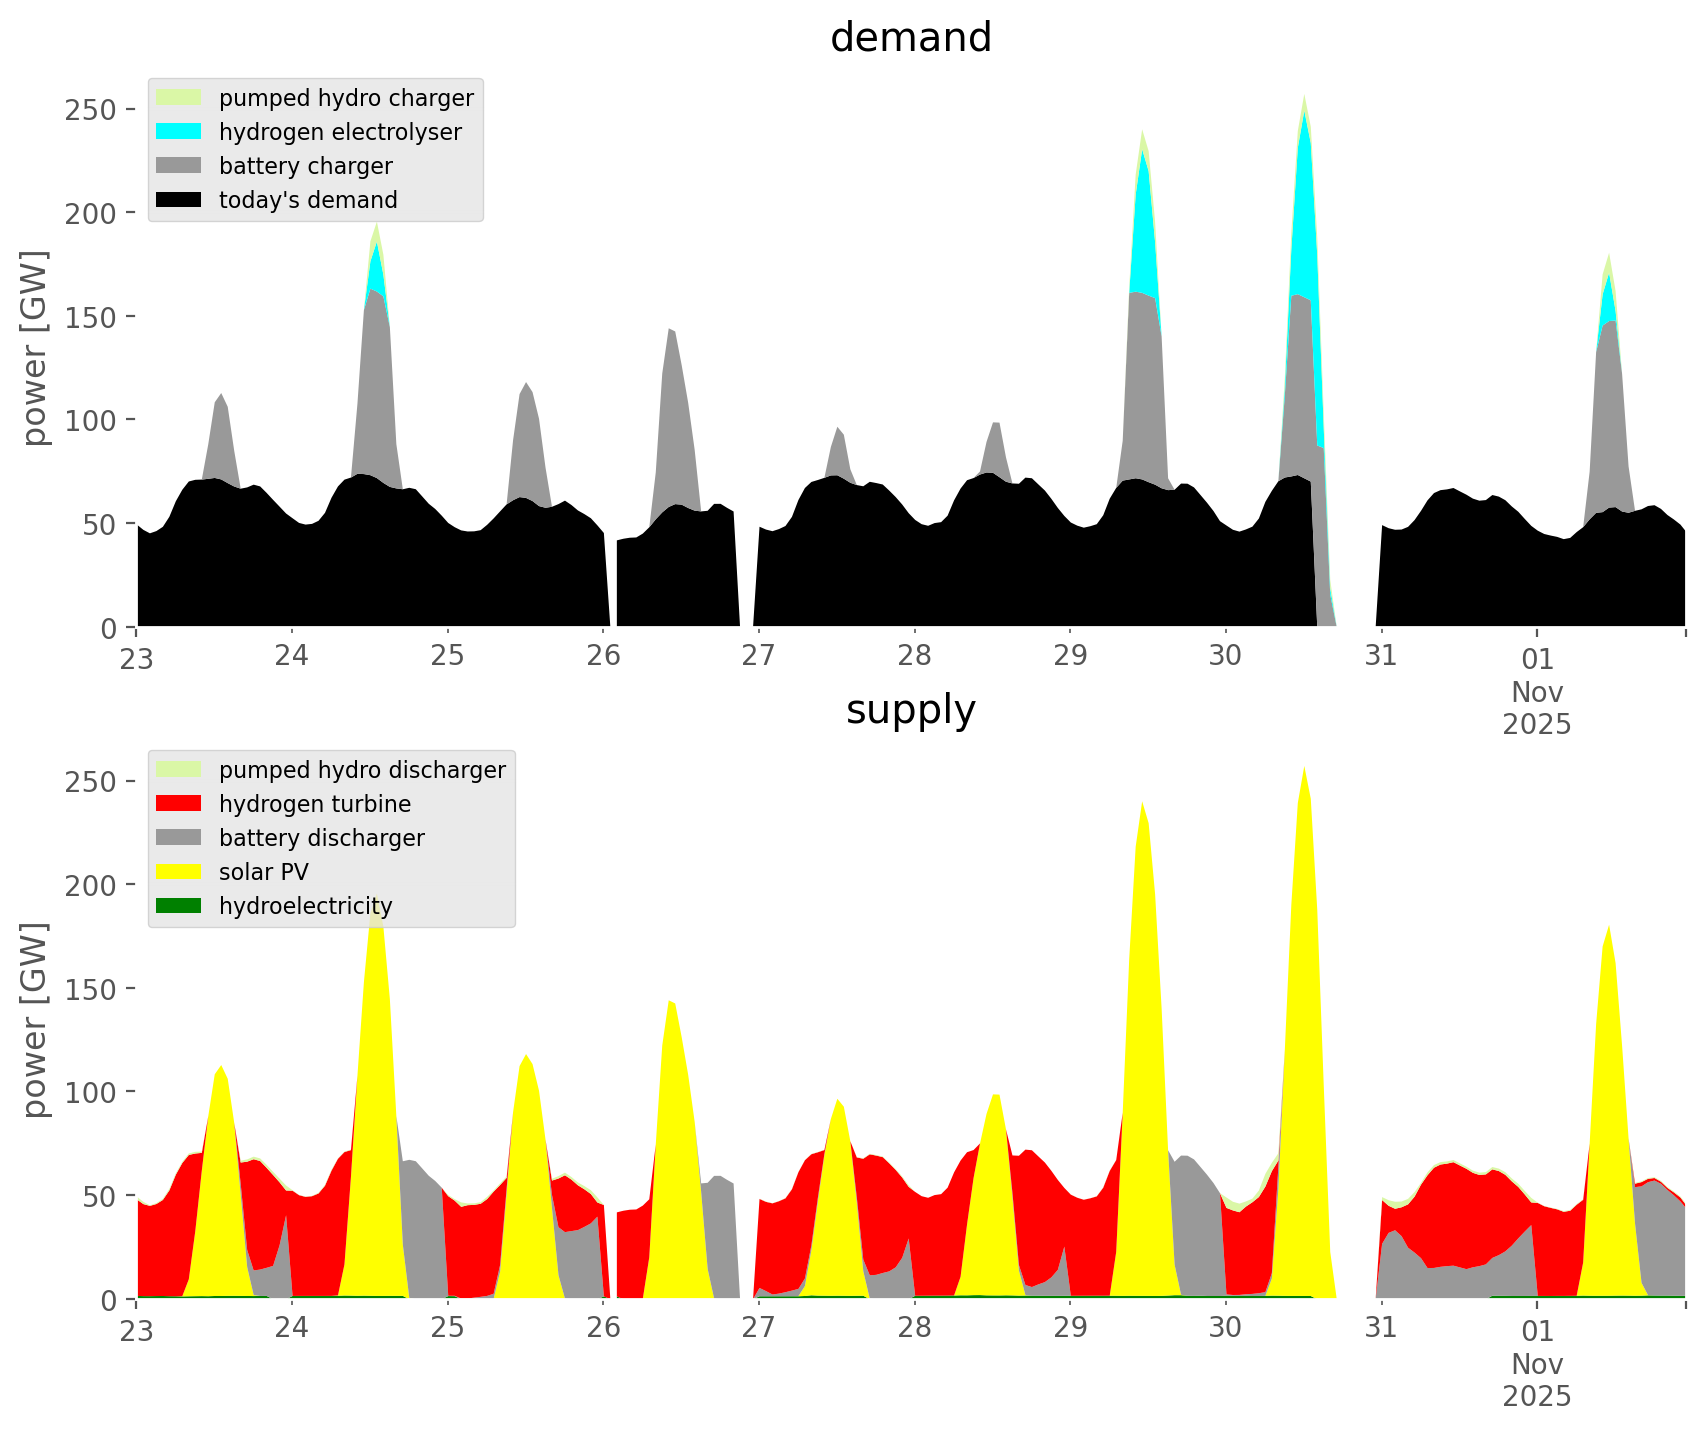Click the cyan hydrogen electrolyser legend swatch
This screenshot has height=1431, width=1706.
pyautogui.click(x=179, y=132)
